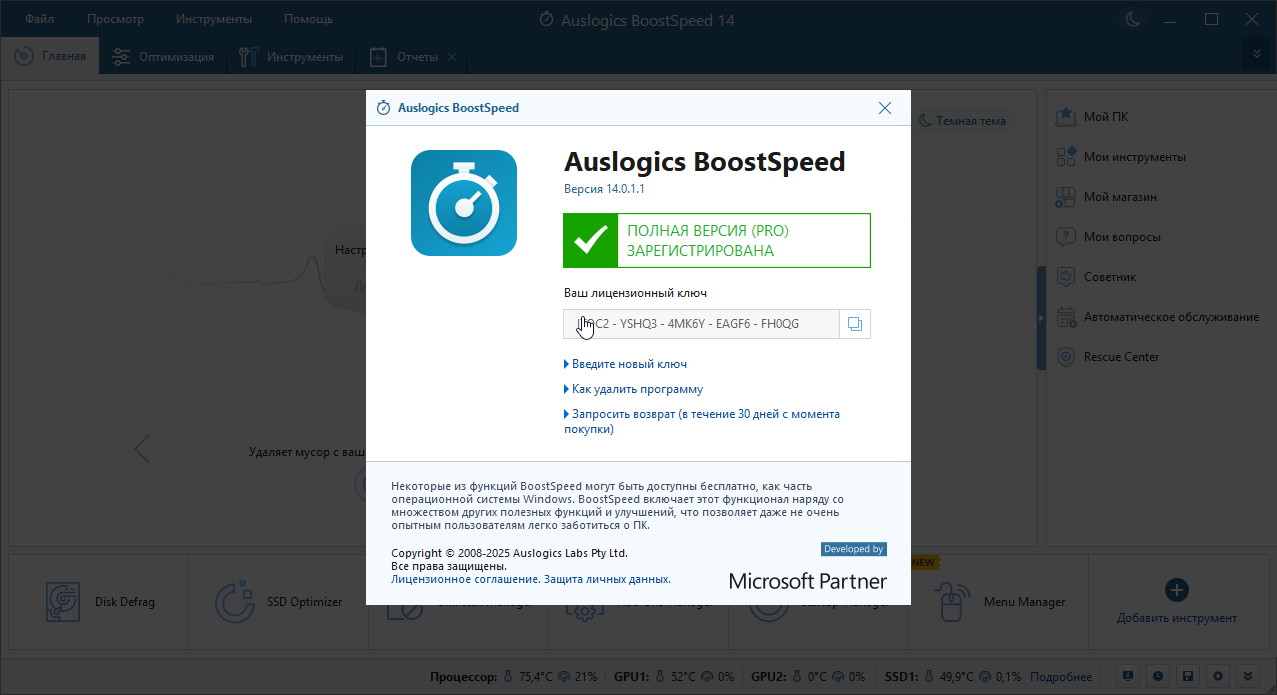Click the license key field
Viewport: 1277px width, 695px height.
pos(701,324)
